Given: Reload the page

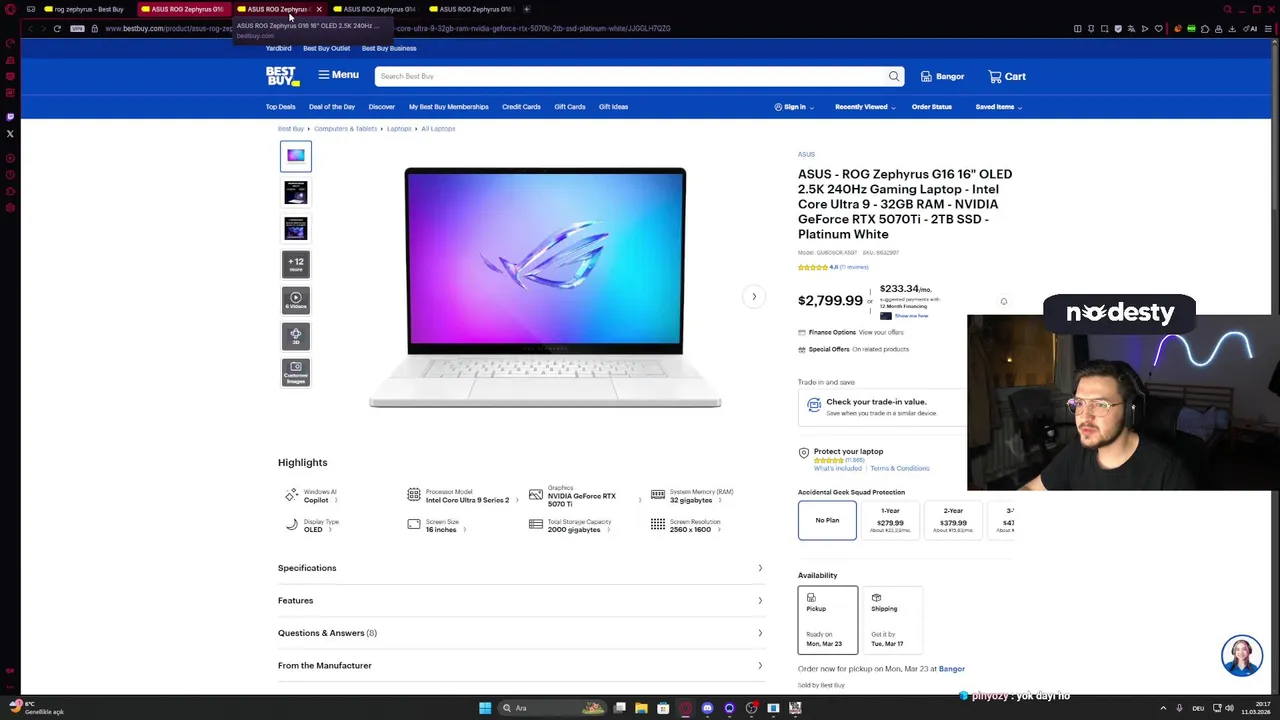Looking at the screenshot, I should point(57,28).
